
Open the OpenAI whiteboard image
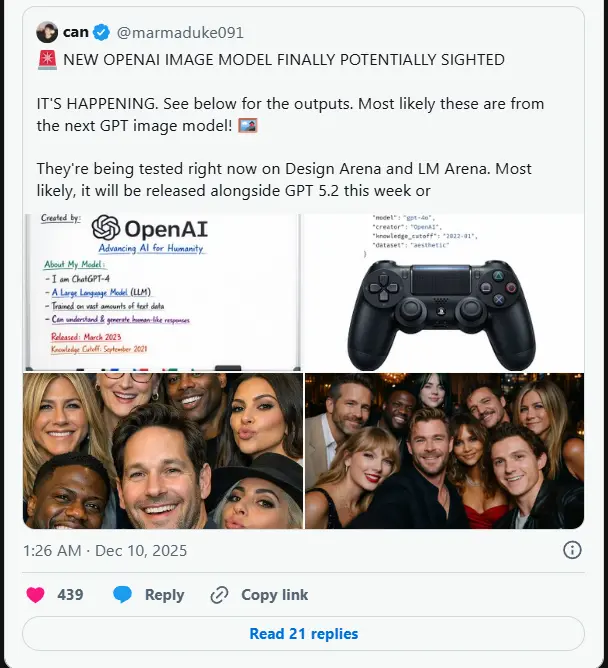tap(162, 292)
